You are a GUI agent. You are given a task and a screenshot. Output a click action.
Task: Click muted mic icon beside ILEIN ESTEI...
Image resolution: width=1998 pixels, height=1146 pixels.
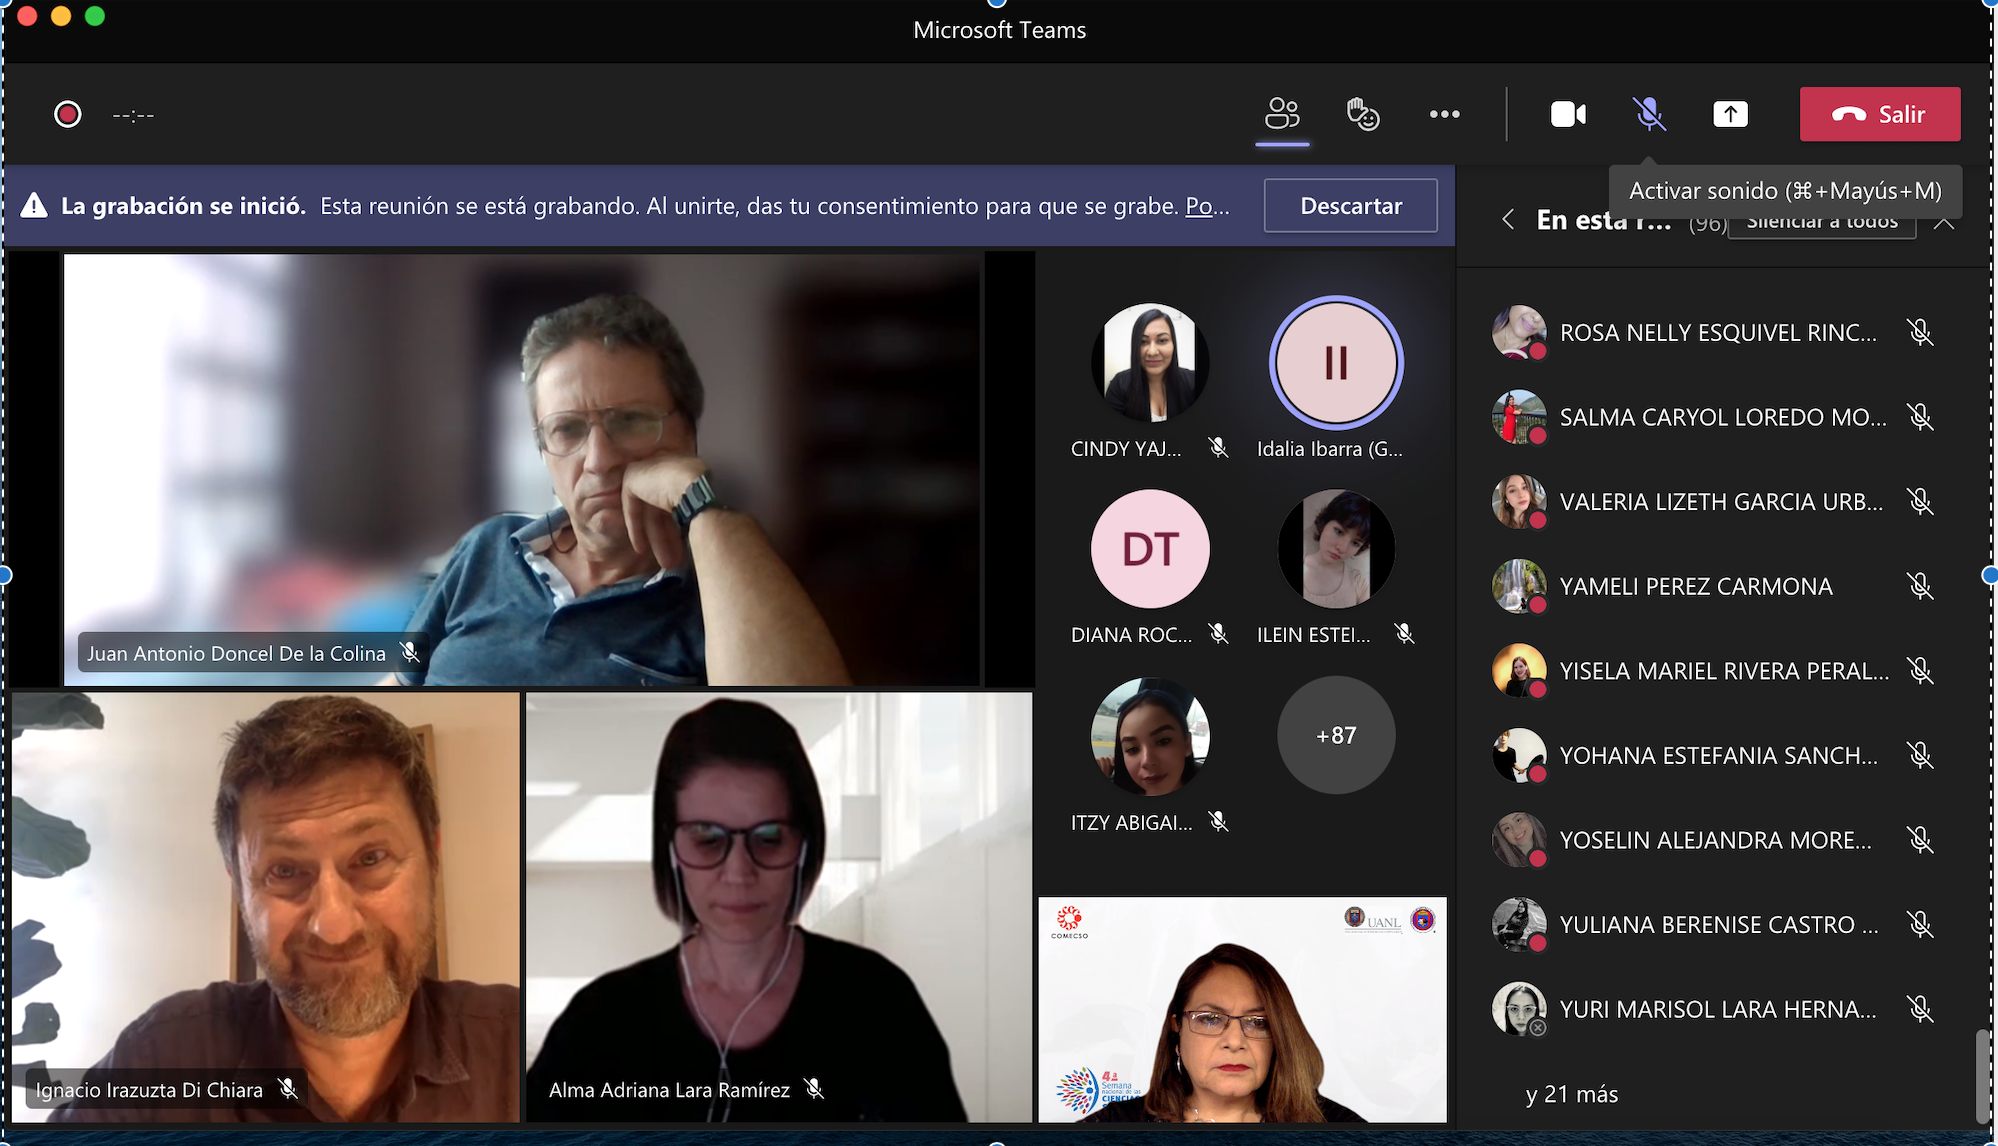1404,634
